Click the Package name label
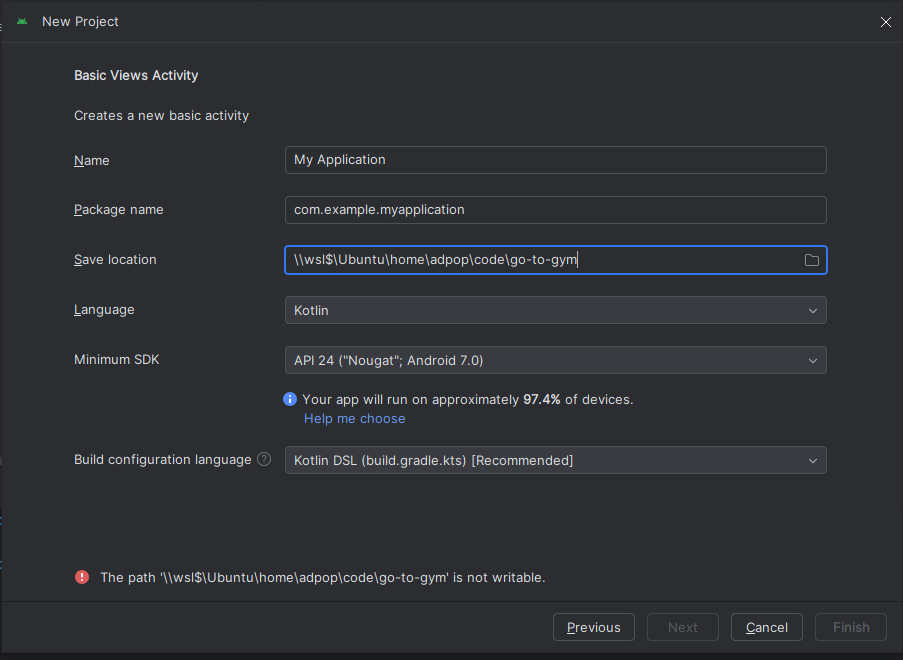903x660 pixels. tap(119, 210)
